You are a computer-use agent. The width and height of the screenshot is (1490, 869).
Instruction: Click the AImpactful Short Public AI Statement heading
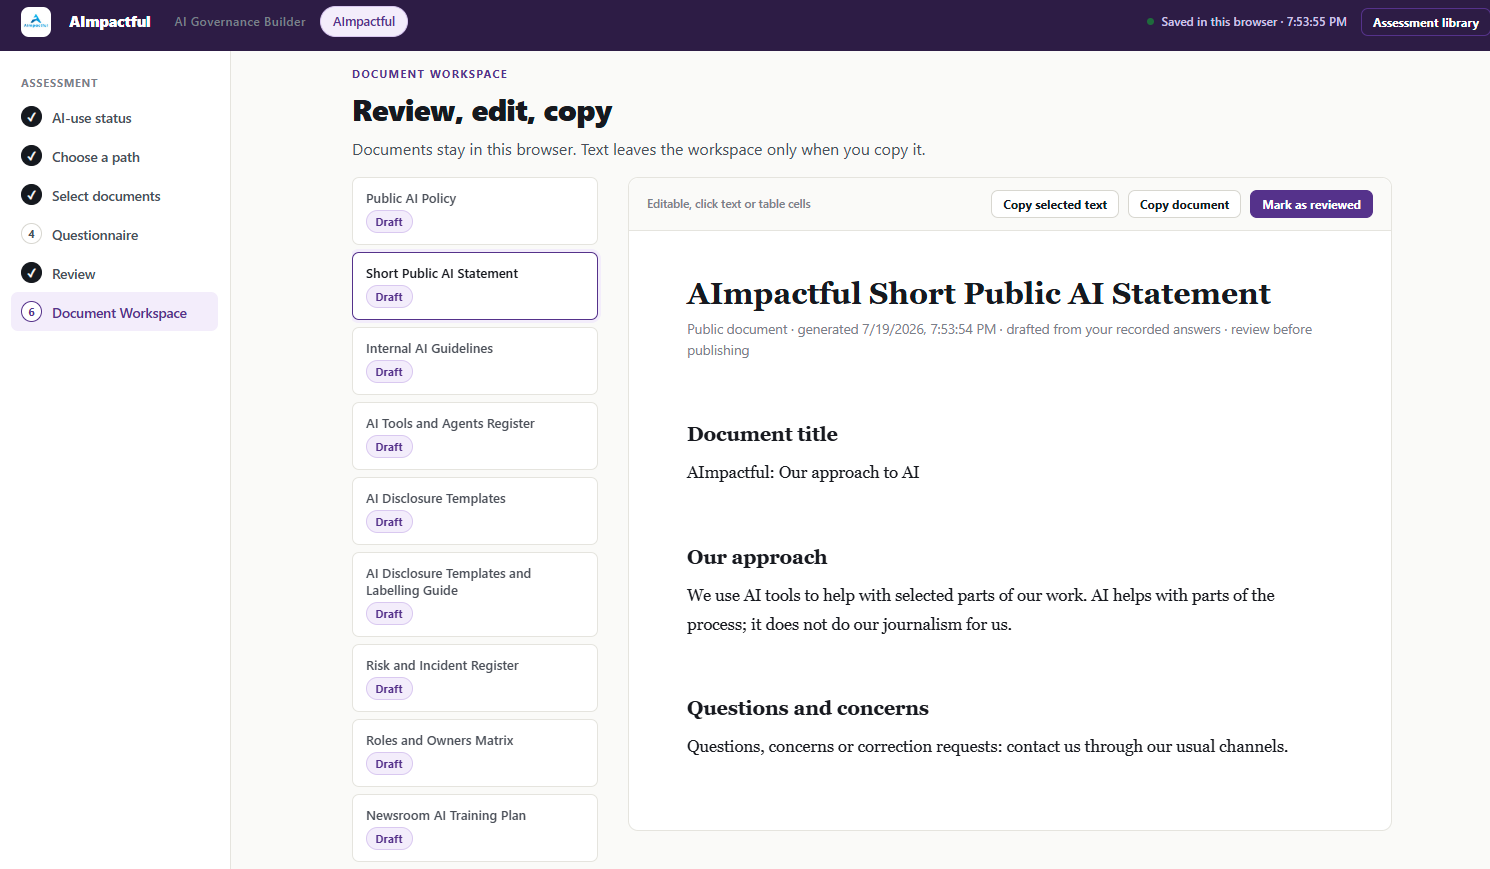978,293
